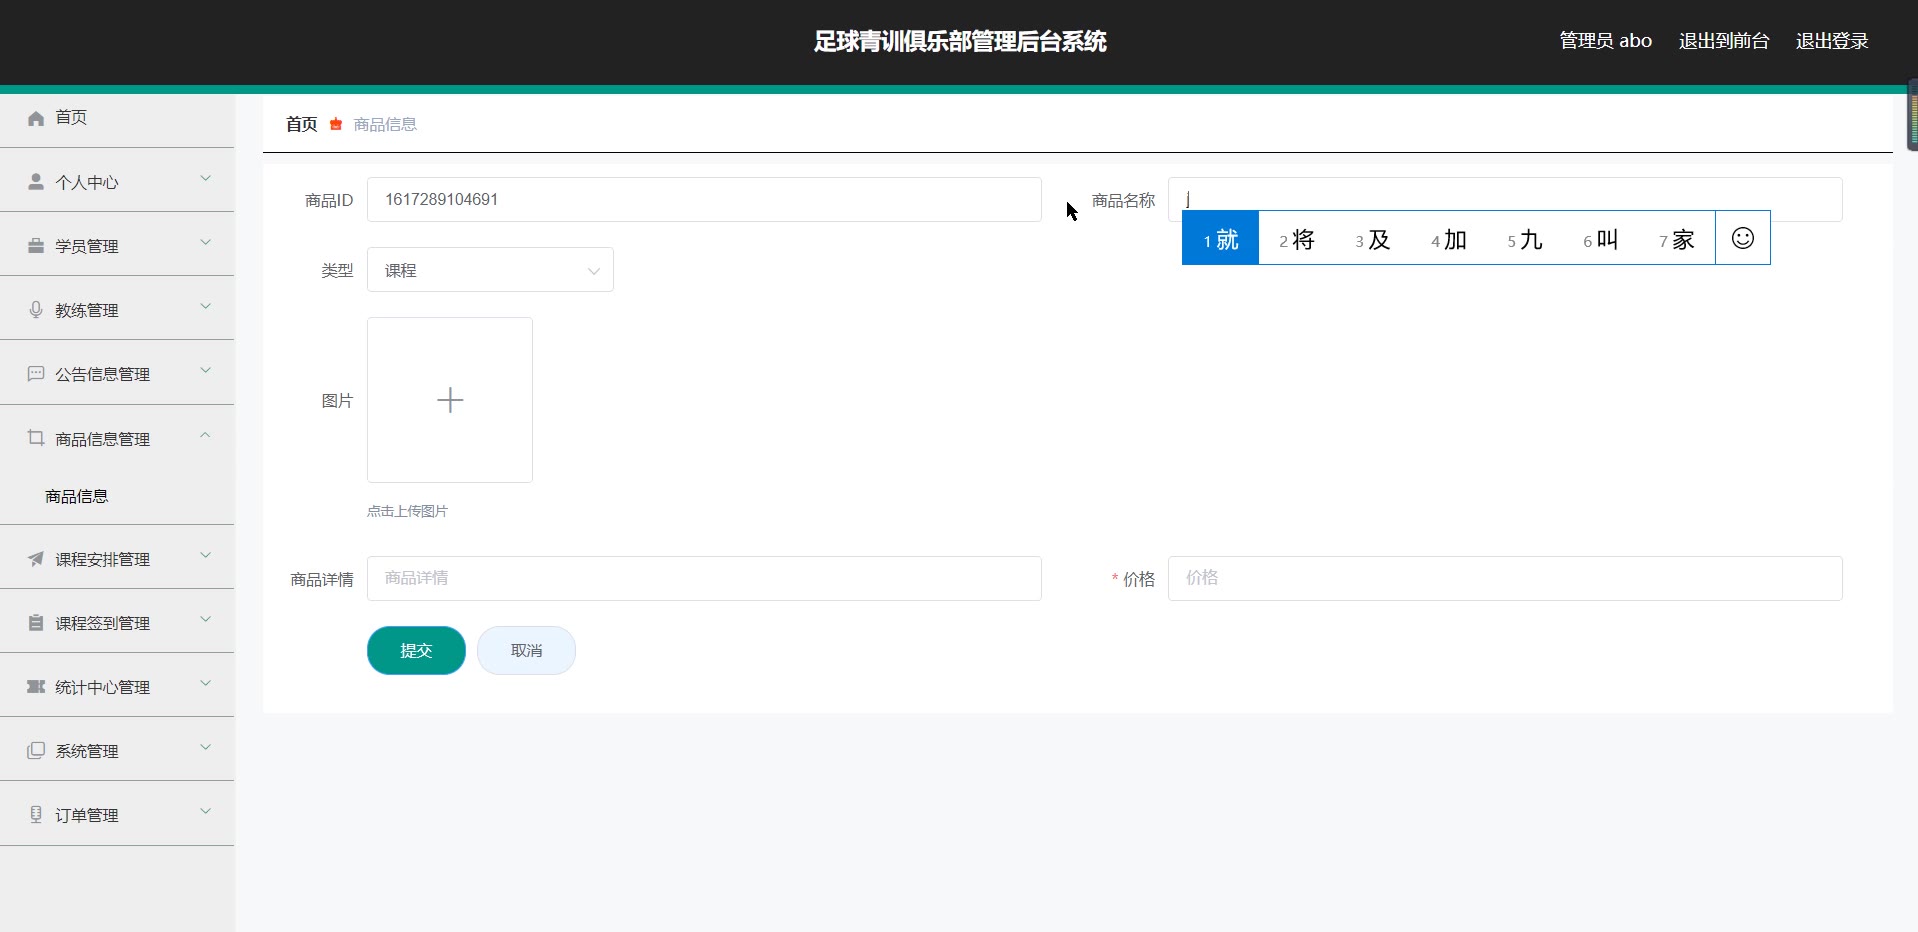Image resolution: width=1918 pixels, height=932 pixels.
Task: Click the 公告信息管理 chat bubble icon
Action: click(36, 374)
